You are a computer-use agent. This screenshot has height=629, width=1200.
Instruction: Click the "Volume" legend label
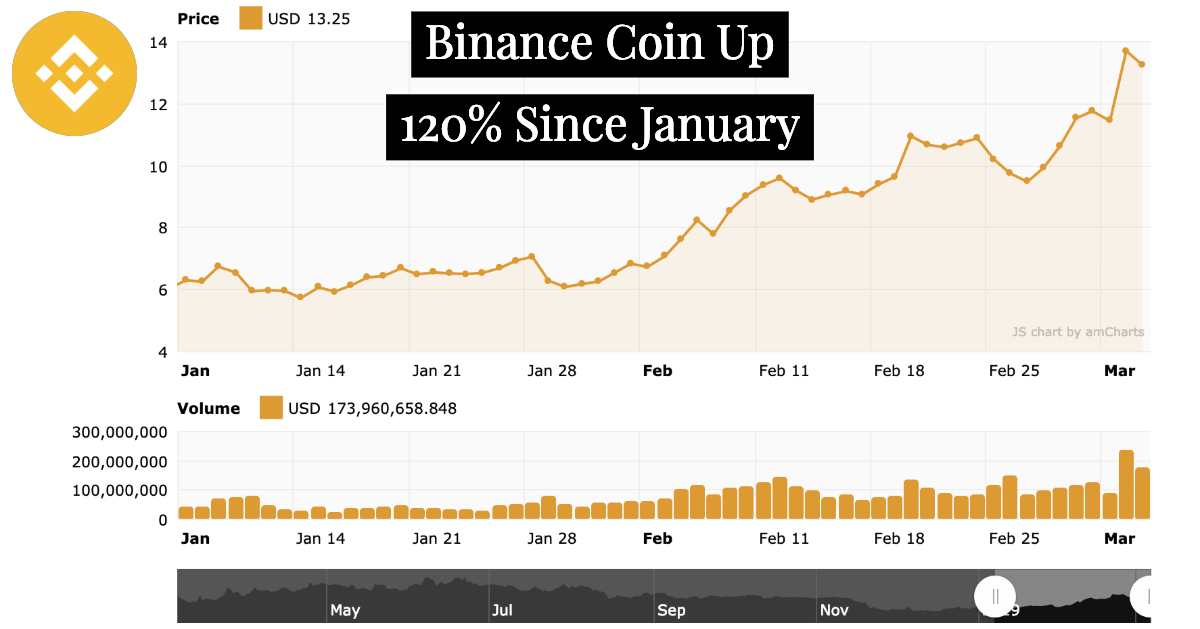(208, 408)
